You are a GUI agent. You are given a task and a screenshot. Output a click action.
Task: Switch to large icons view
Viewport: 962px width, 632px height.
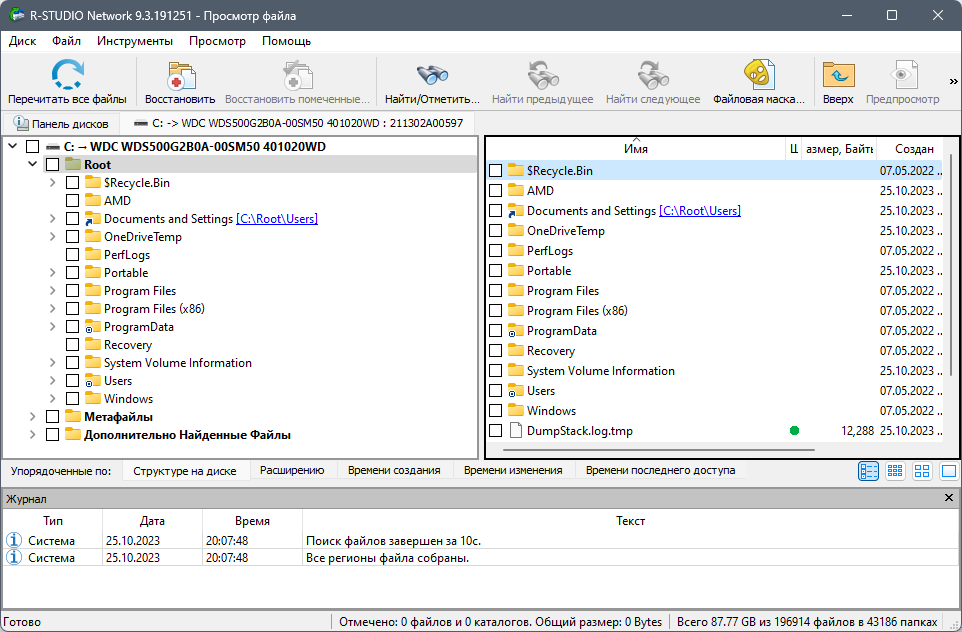click(922, 471)
